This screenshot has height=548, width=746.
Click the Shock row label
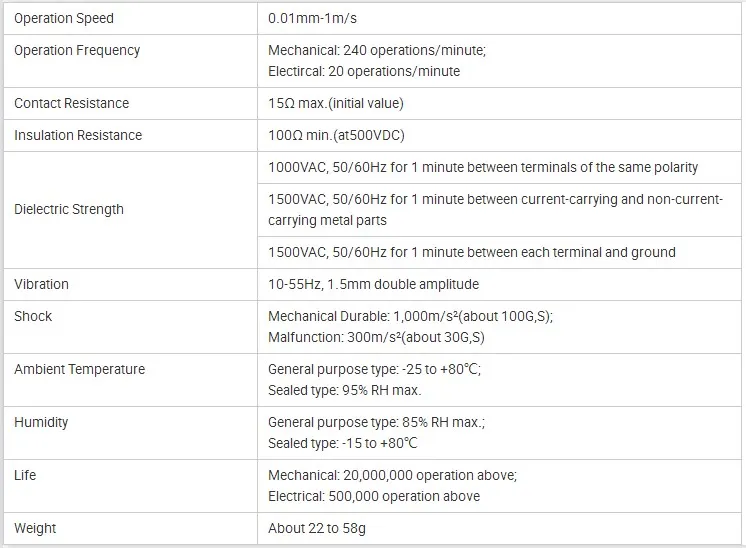pyautogui.click(x=33, y=316)
